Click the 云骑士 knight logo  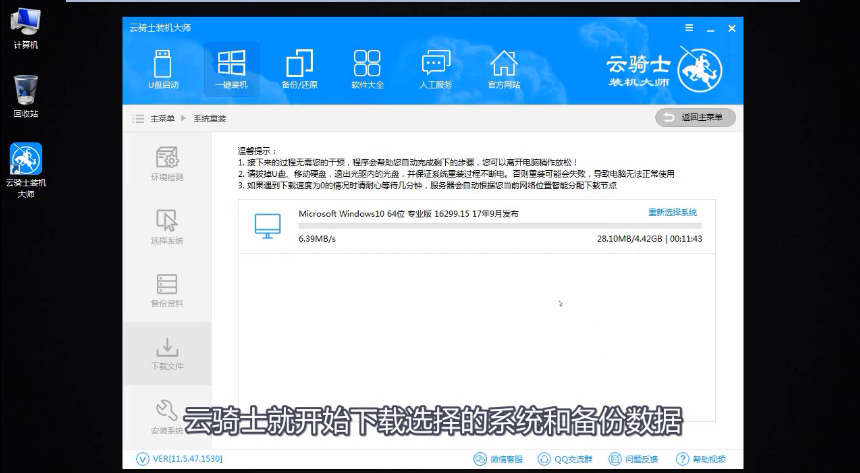point(700,70)
